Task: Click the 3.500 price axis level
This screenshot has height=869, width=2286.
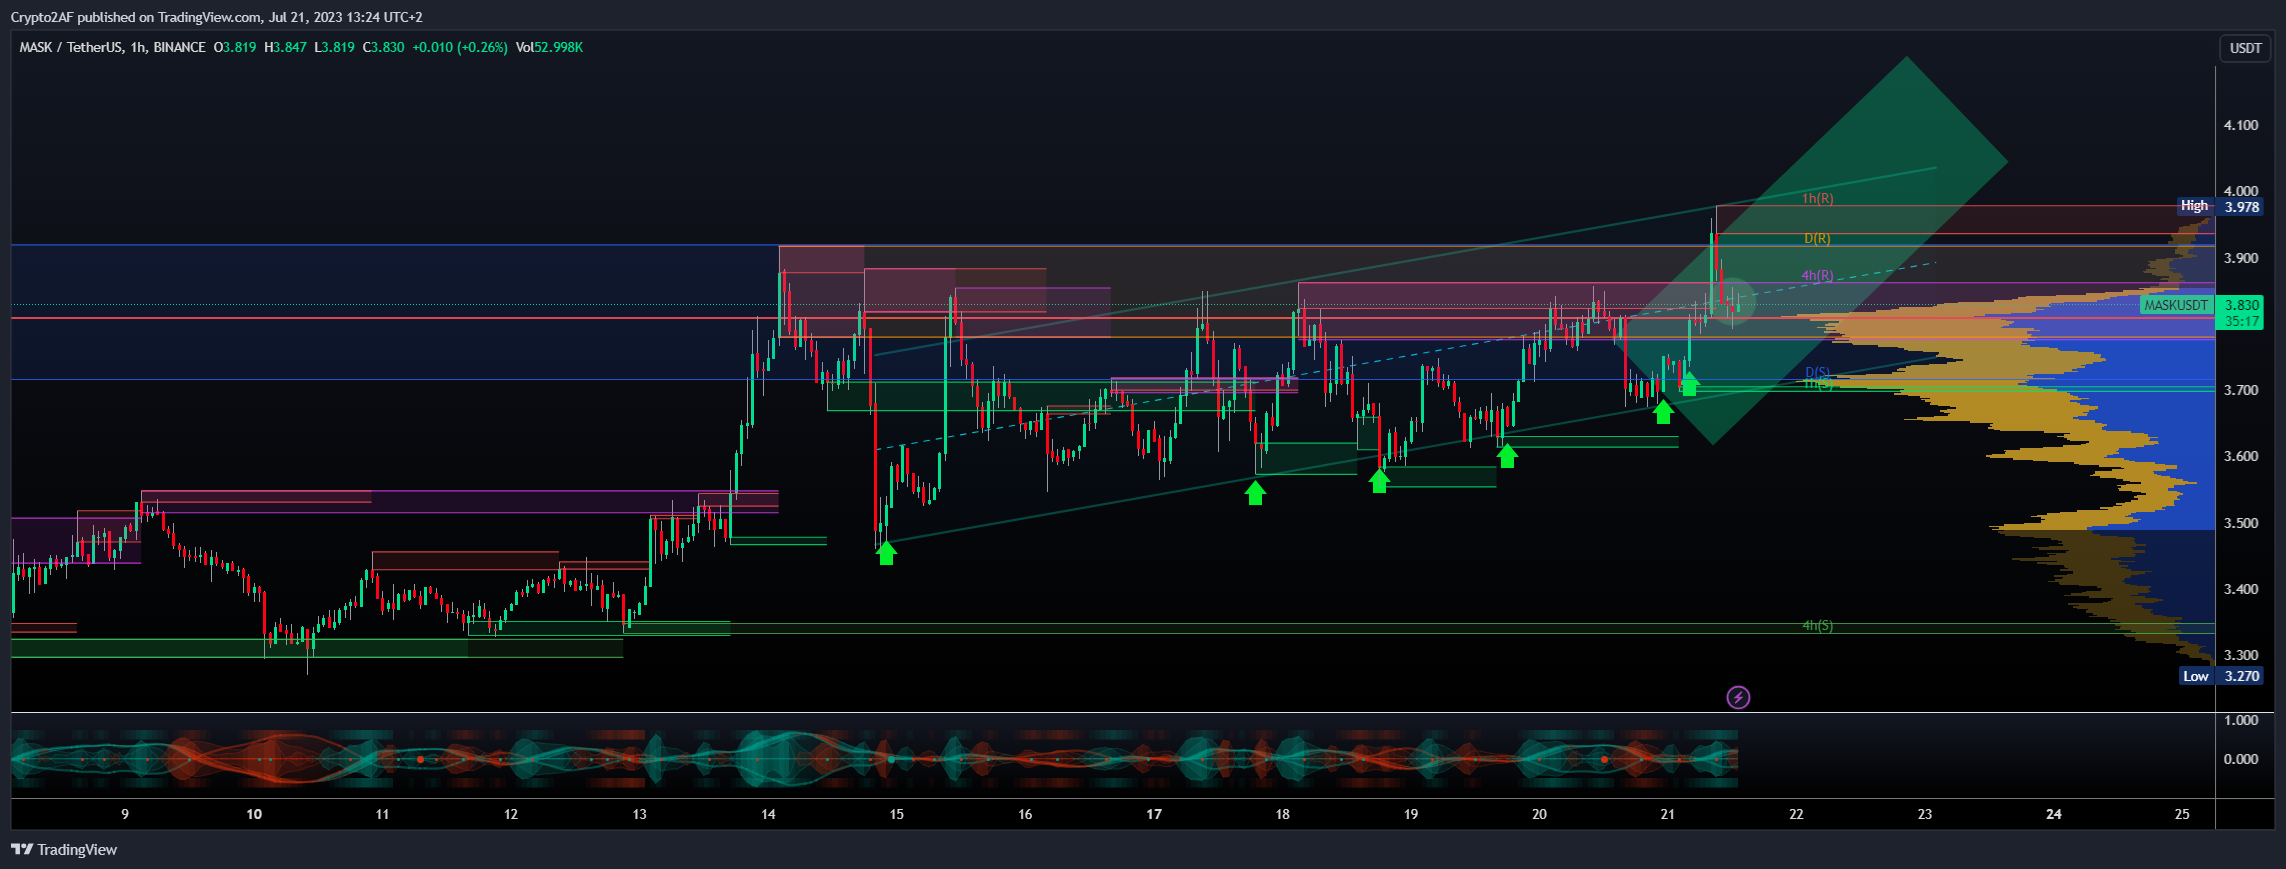Action: (2241, 523)
